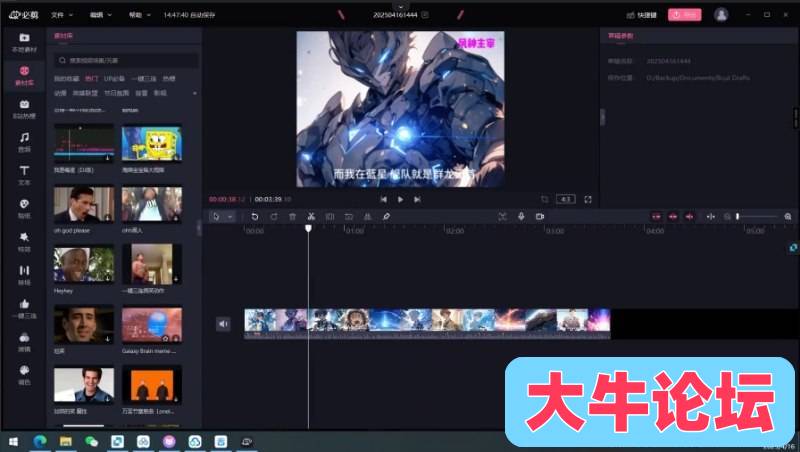Select the mirror flip tool in timeline toolbar
The image size is (800, 452).
point(367,216)
